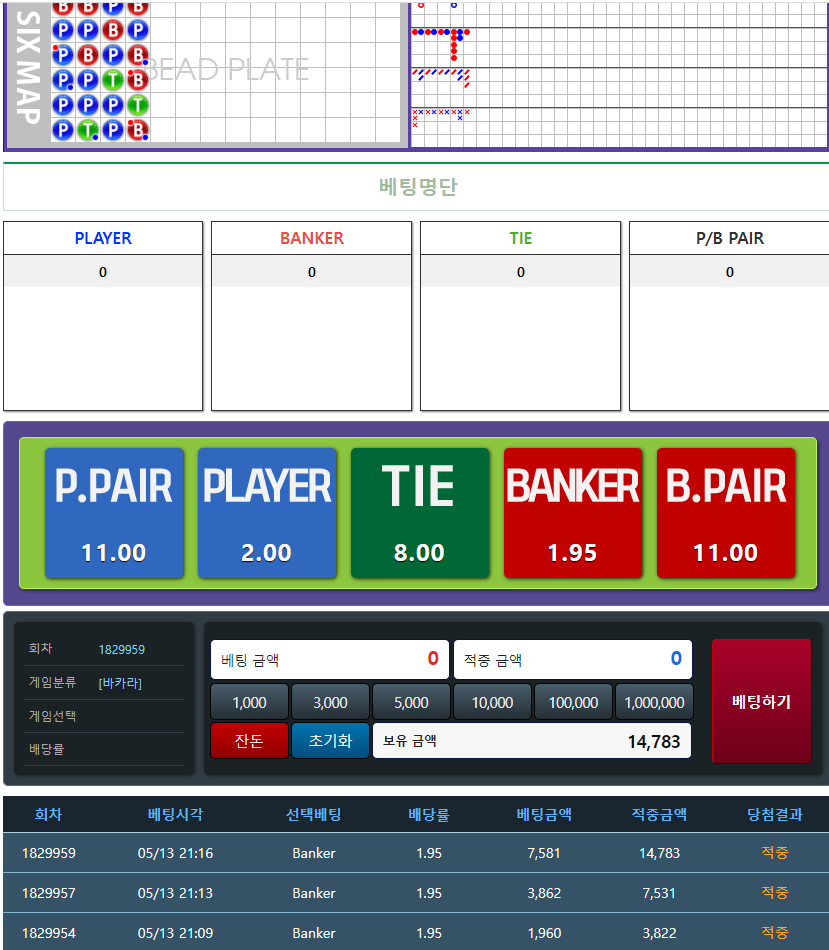Screen dimensions: 829x950
Task: Click the PLAYER betting list header
Action: point(103,238)
